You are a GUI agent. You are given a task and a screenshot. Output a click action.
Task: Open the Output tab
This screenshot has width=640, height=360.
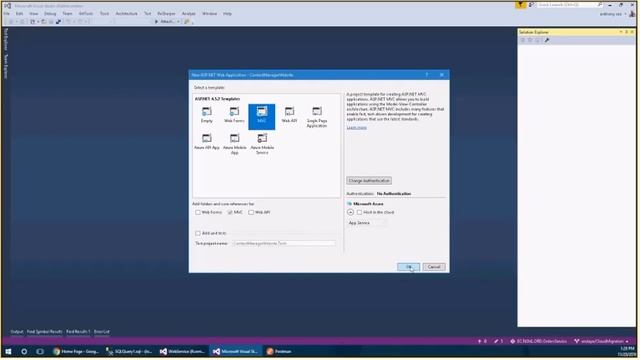17,331
